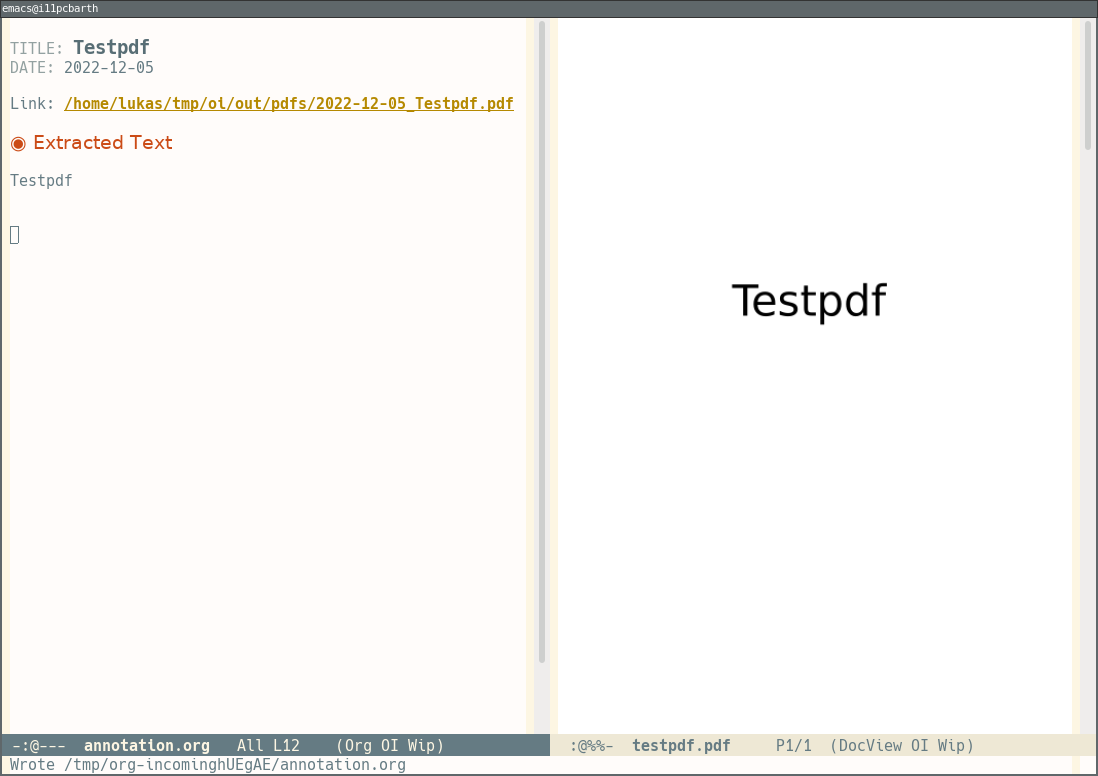Click the TITLE: keyword

pyautogui.click(x=36, y=48)
